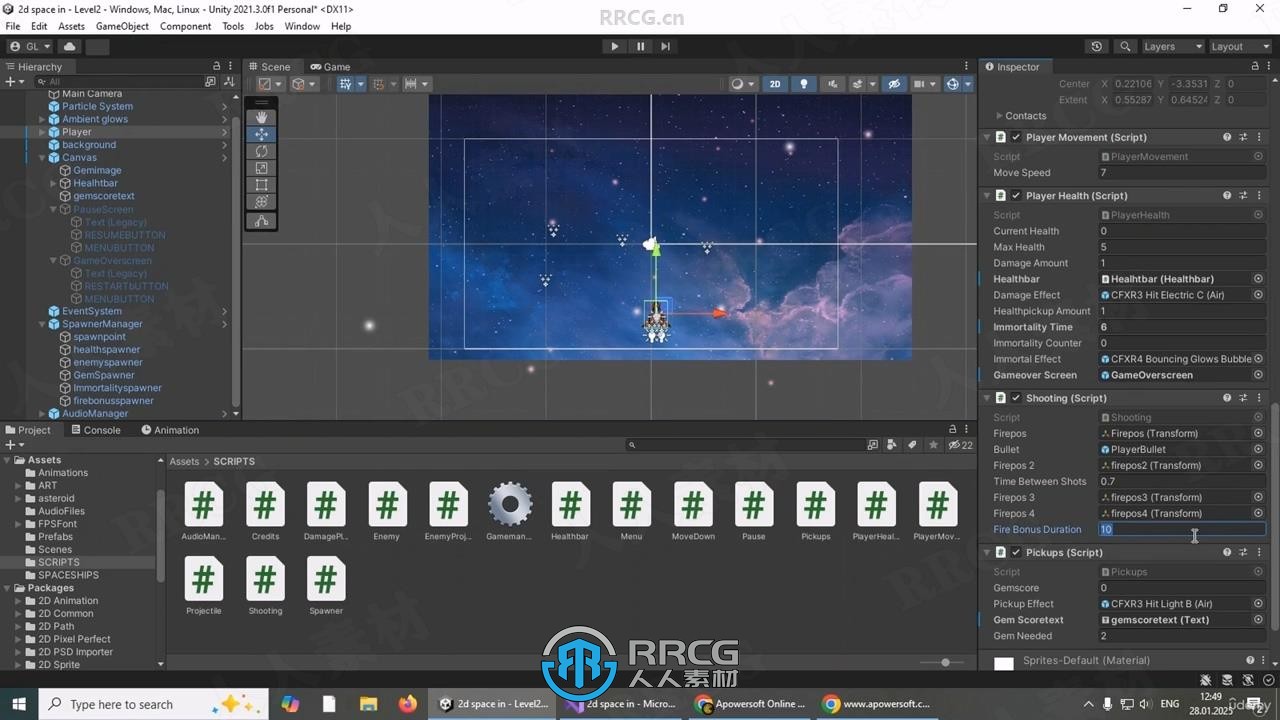
Task: Select the Gamemanager gear asset
Action: [509, 512]
